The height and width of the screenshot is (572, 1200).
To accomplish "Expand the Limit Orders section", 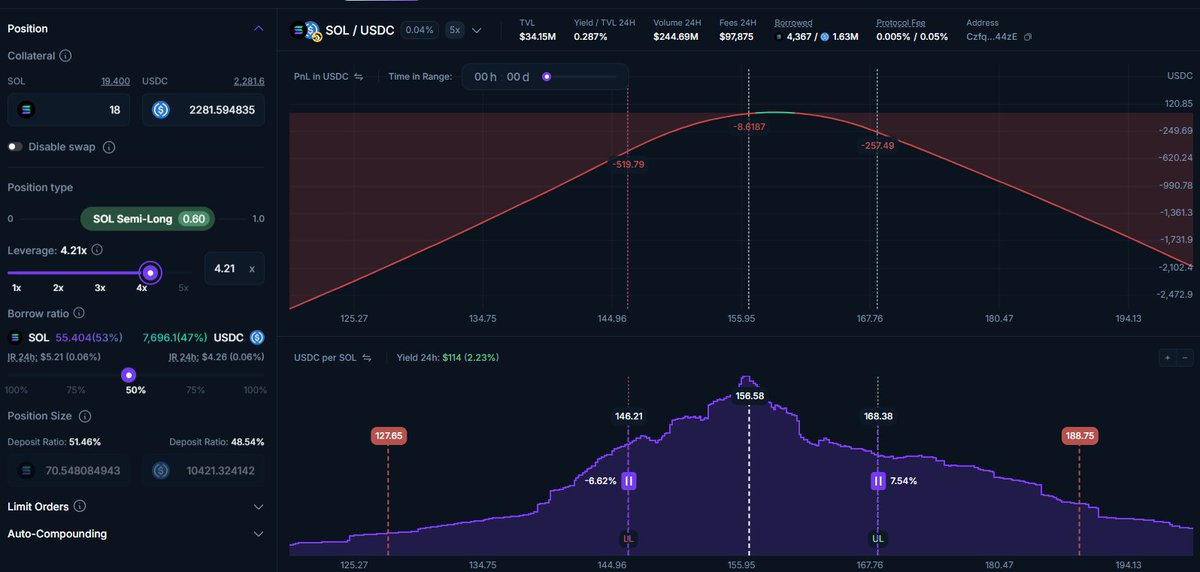I will [259, 507].
